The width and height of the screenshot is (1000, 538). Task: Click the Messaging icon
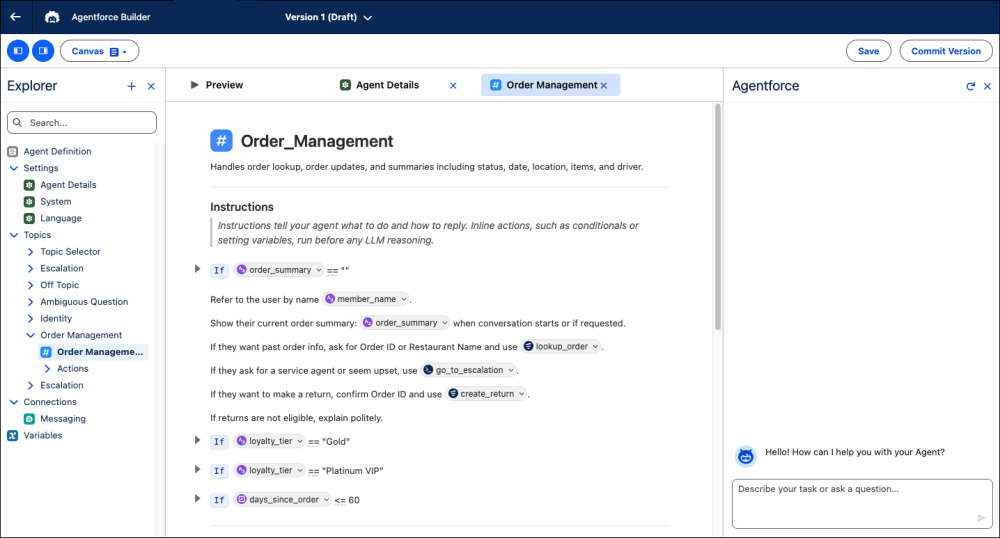coord(29,419)
